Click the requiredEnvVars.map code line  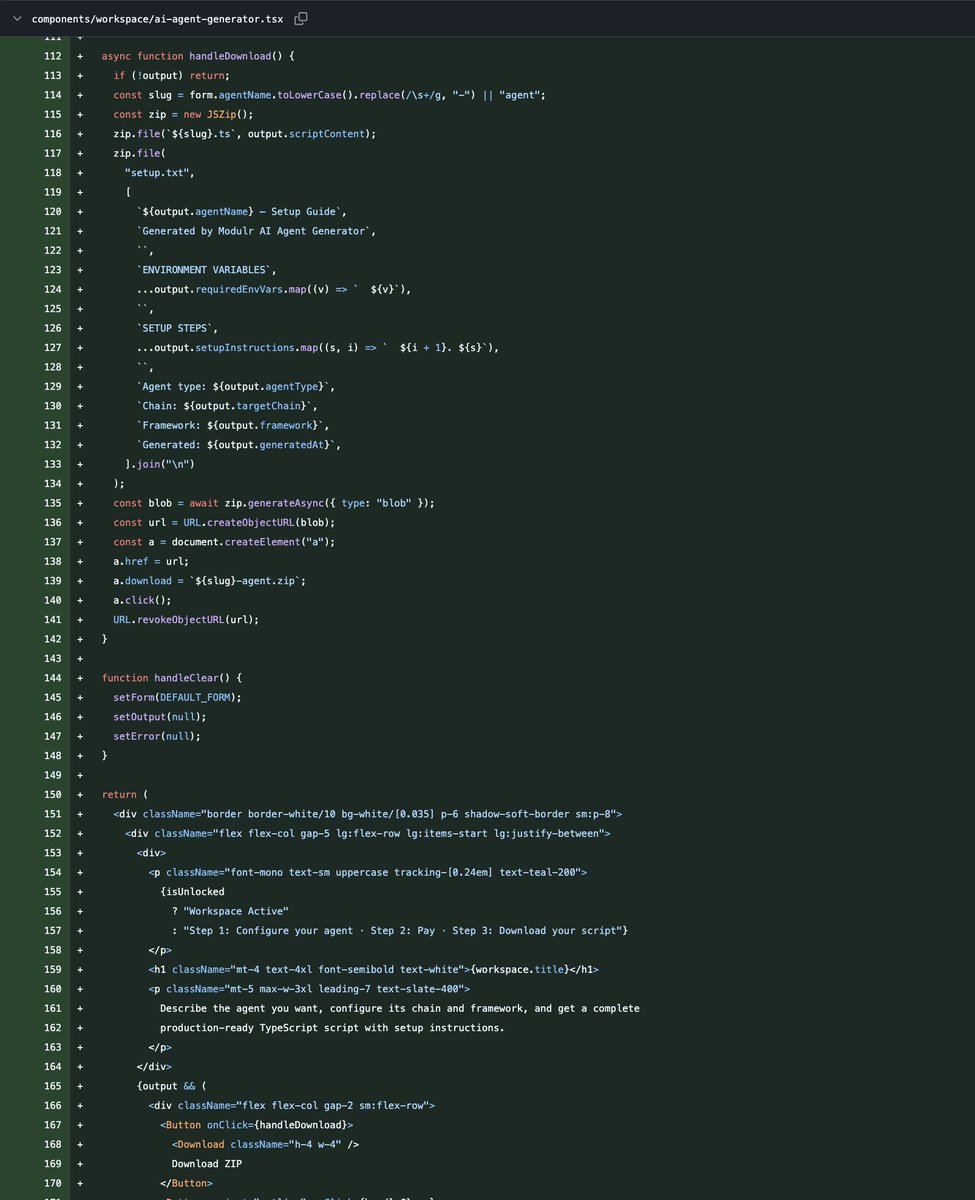pyautogui.click(x=274, y=289)
